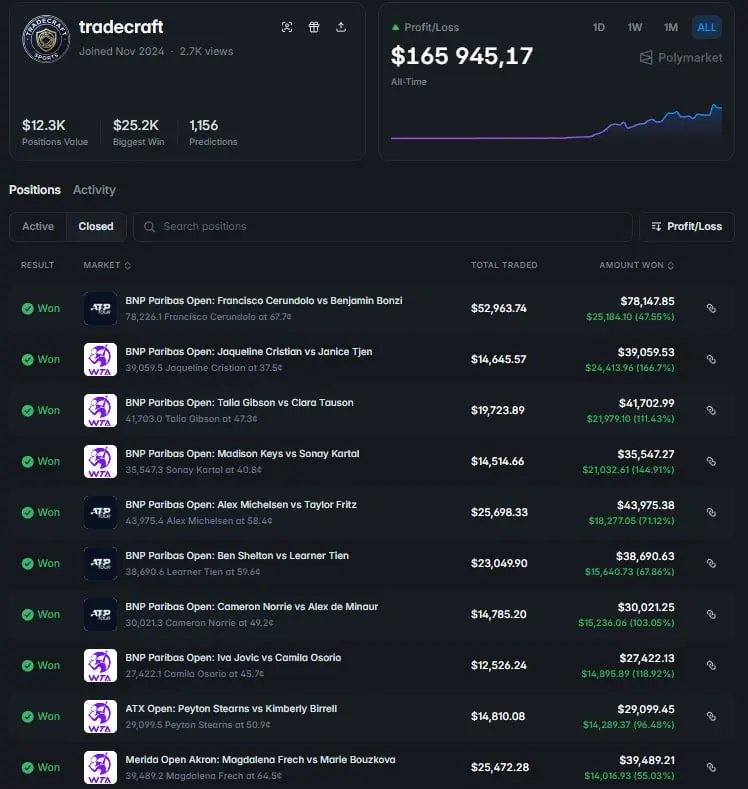
Task: Open market Madison Keys vs Sonay Kartal
Action: click(x=242, y=453)
